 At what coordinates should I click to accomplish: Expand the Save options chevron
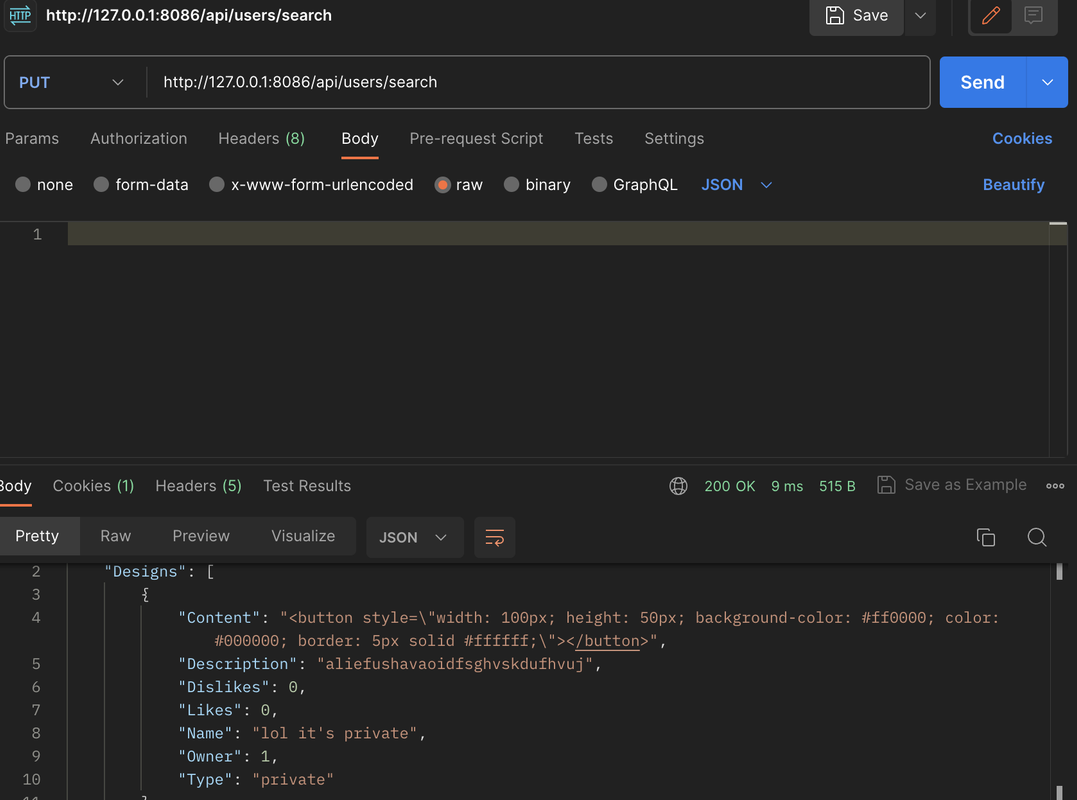[x=920, y=15]
